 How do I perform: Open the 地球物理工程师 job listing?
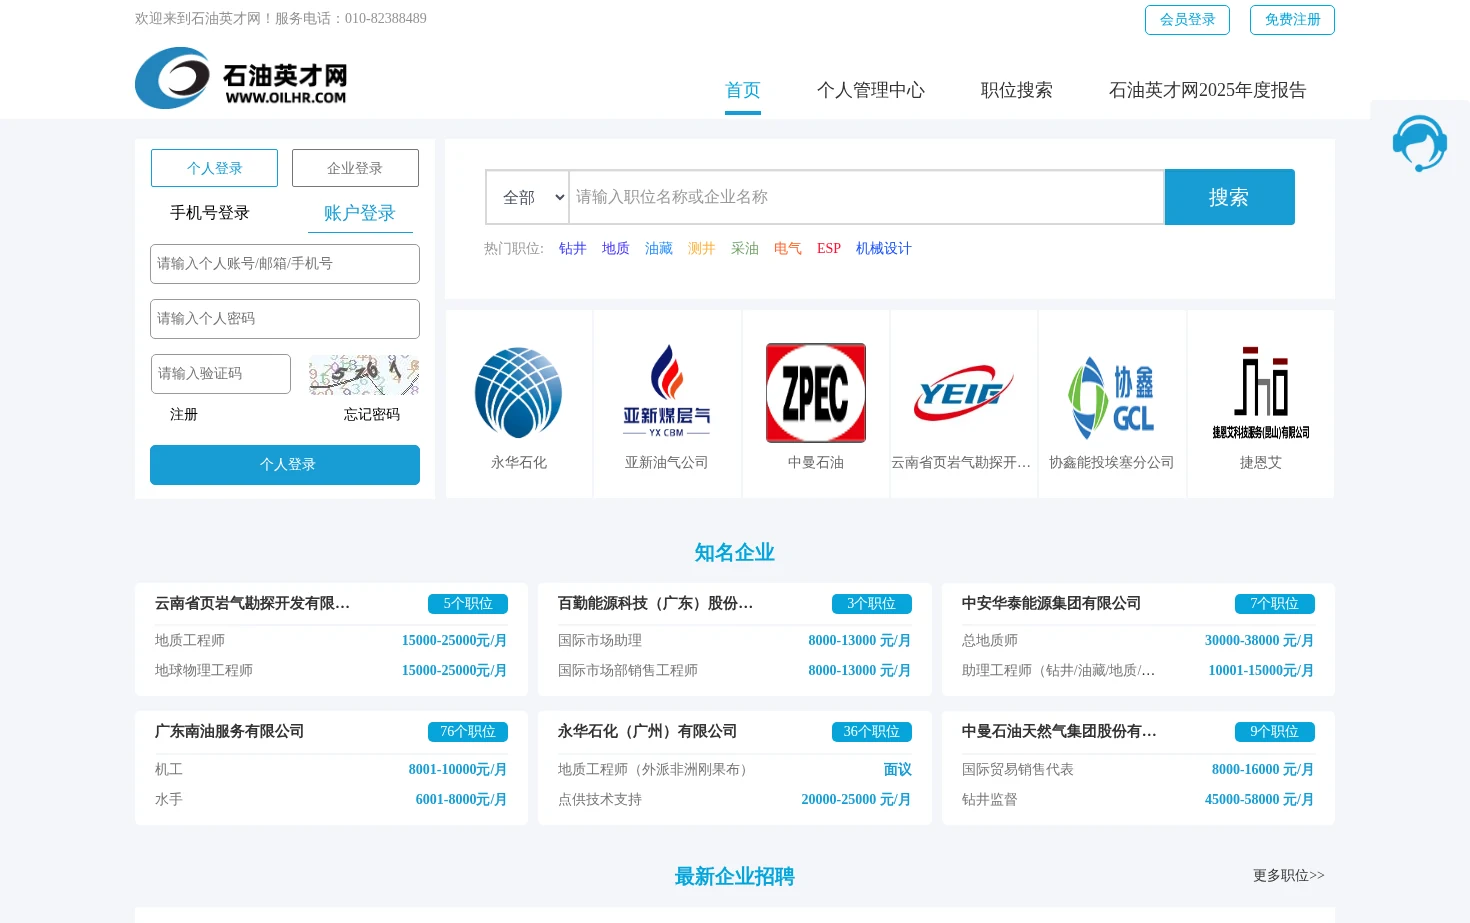(204, 670)
